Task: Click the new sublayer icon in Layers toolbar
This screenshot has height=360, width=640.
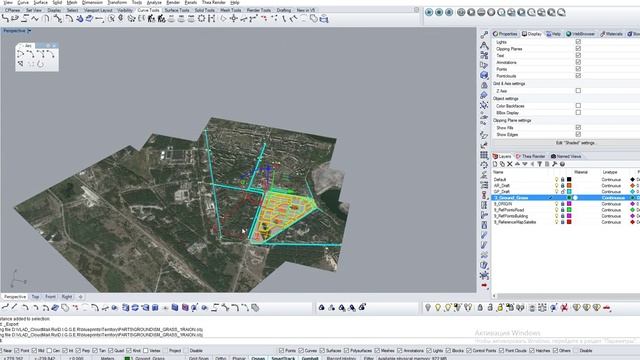Action: [502, 164]
